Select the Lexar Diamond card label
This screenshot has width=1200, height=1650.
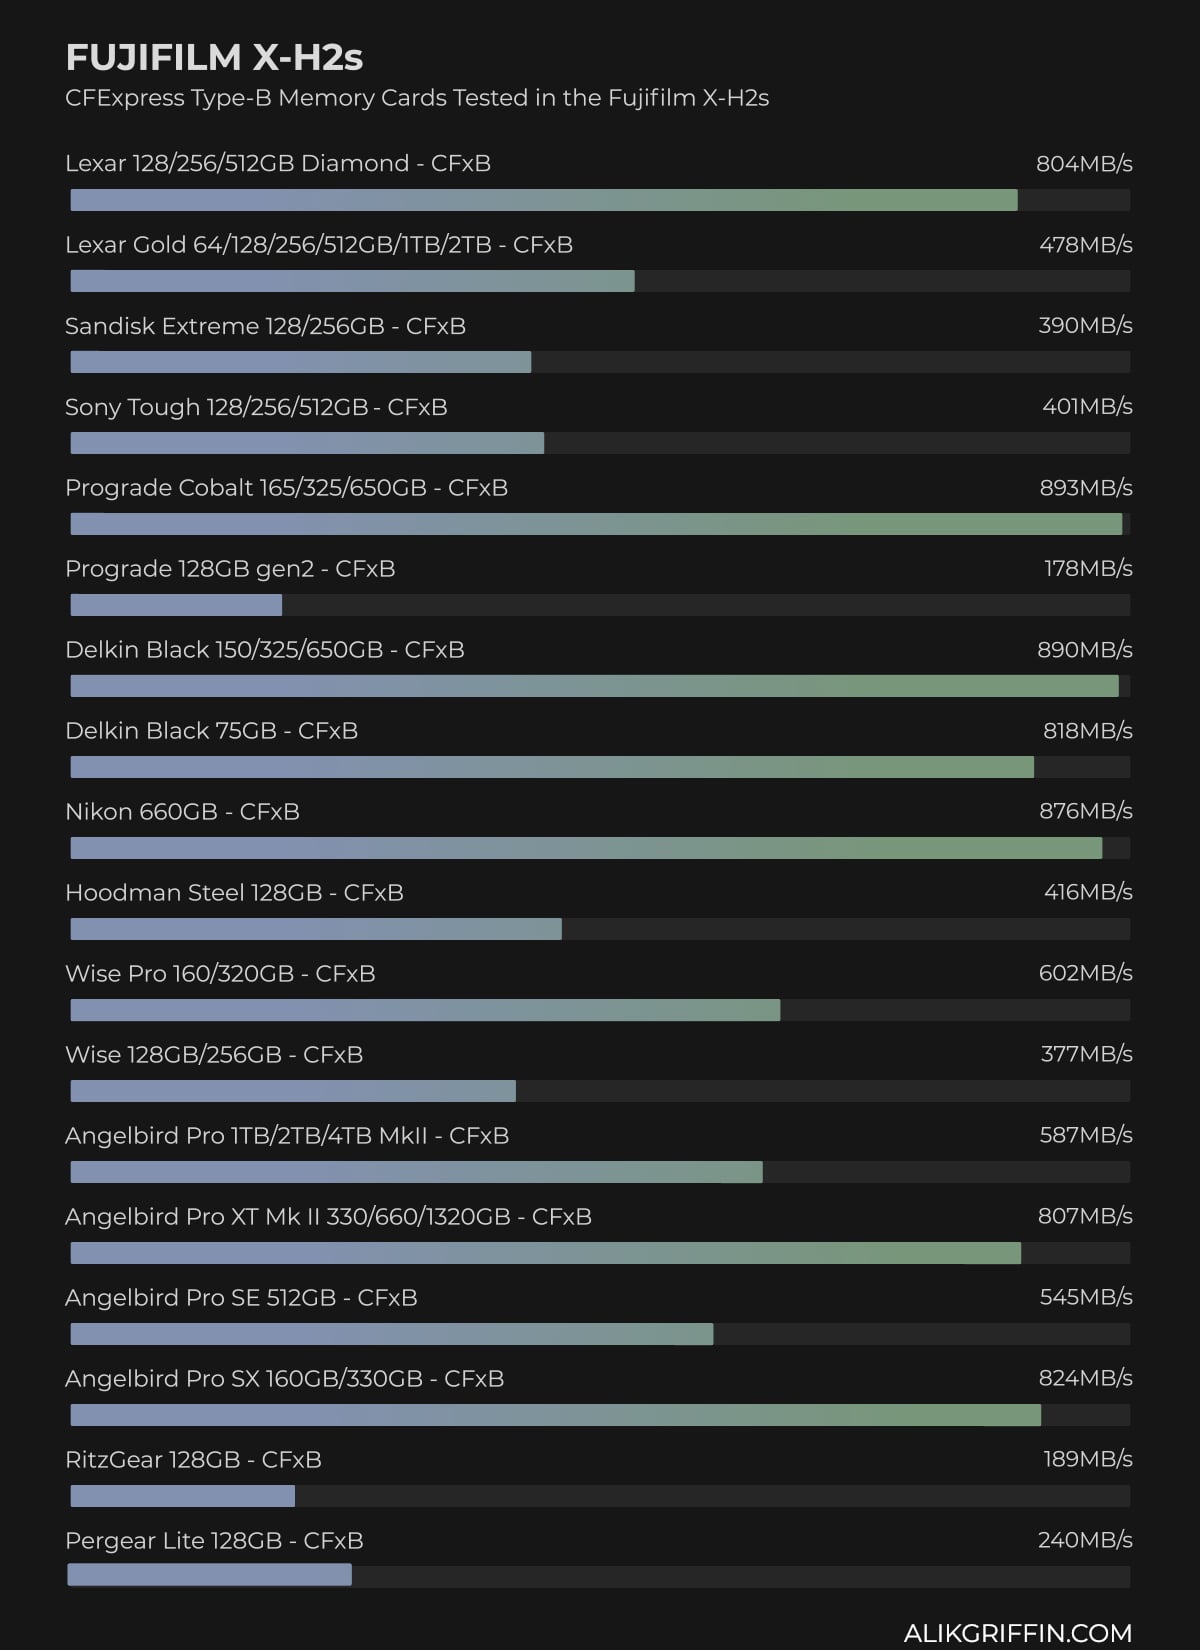click(277, 163)
